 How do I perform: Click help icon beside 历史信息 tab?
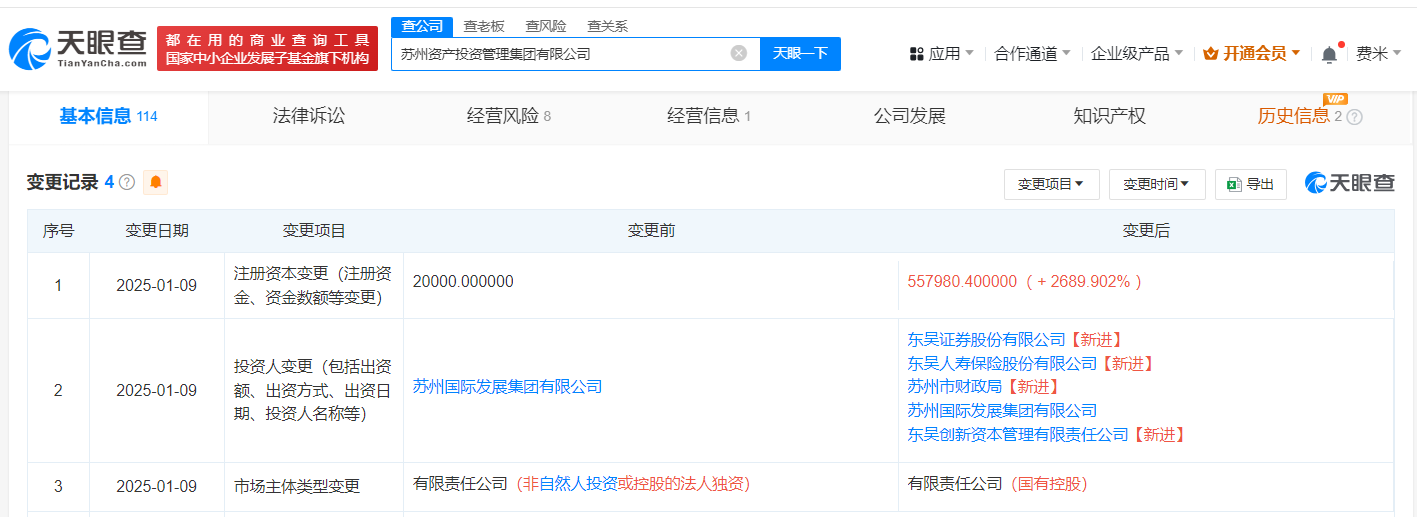(1355, 117)
